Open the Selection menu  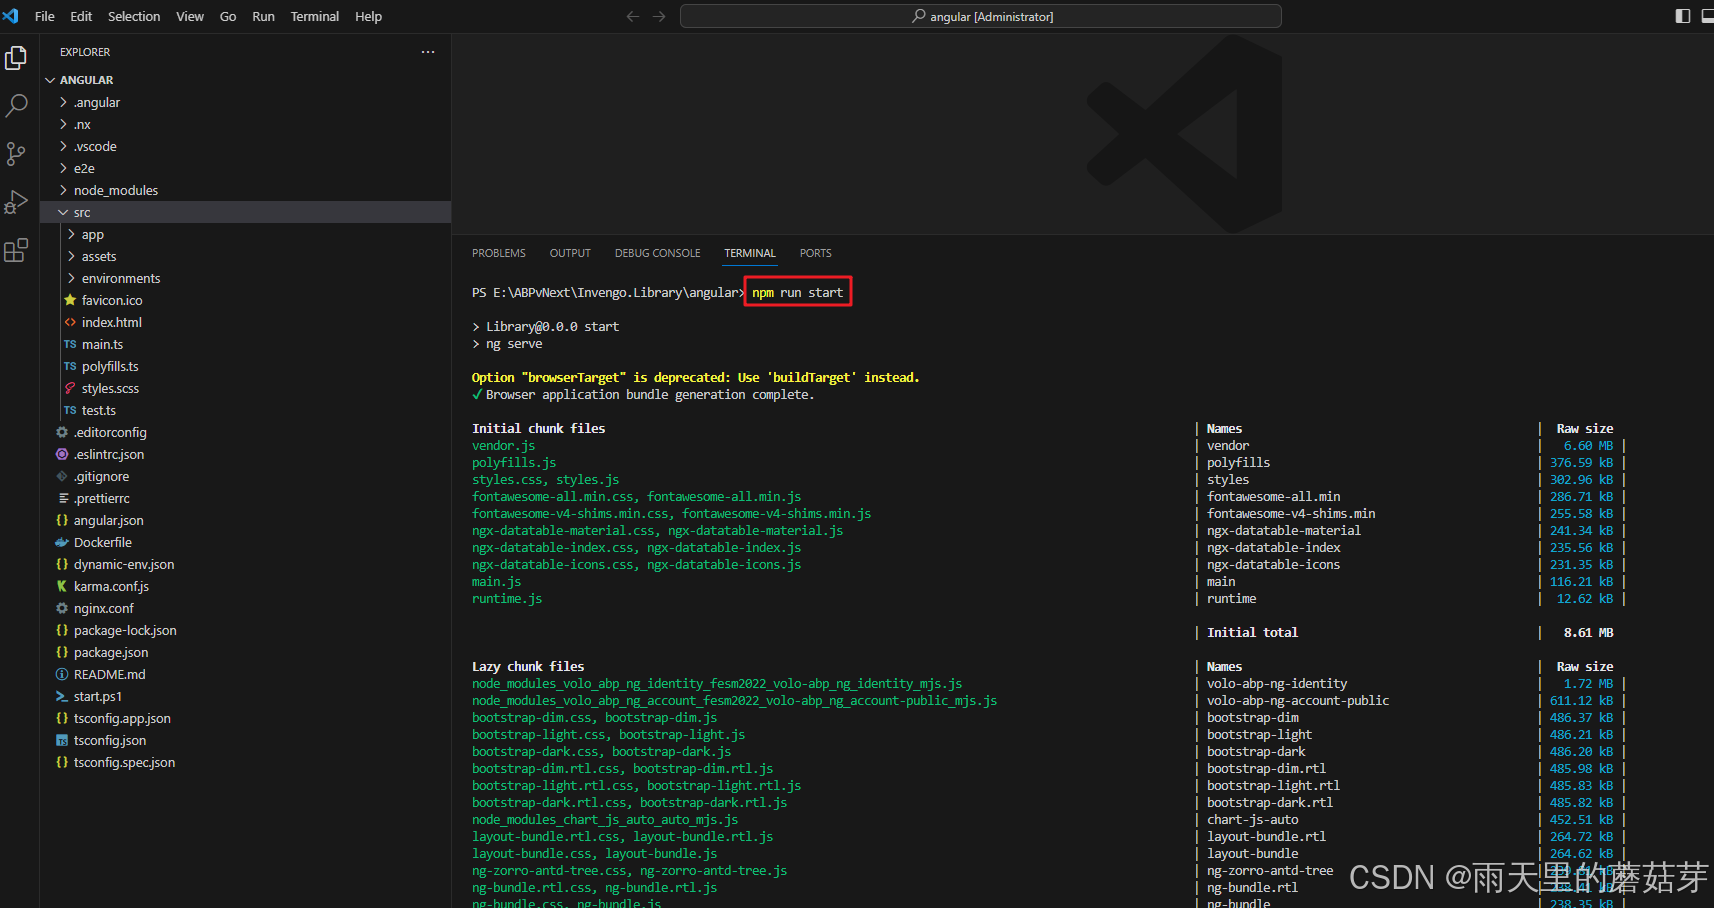click(x=134, y=16)
